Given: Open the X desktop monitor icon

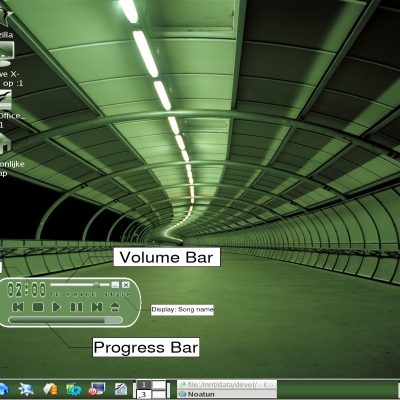Looking at the screenshot, I should click(7, 54).
